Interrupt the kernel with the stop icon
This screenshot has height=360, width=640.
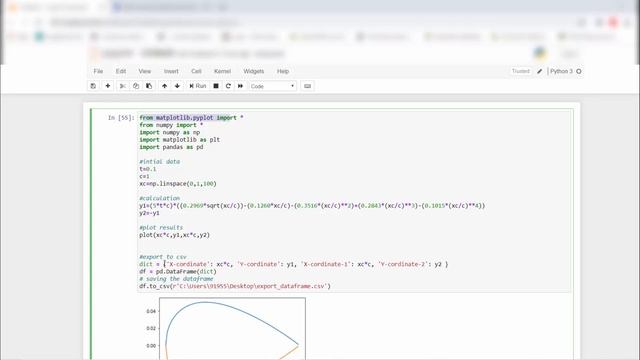pyautogui.click(x=216, y=86)
